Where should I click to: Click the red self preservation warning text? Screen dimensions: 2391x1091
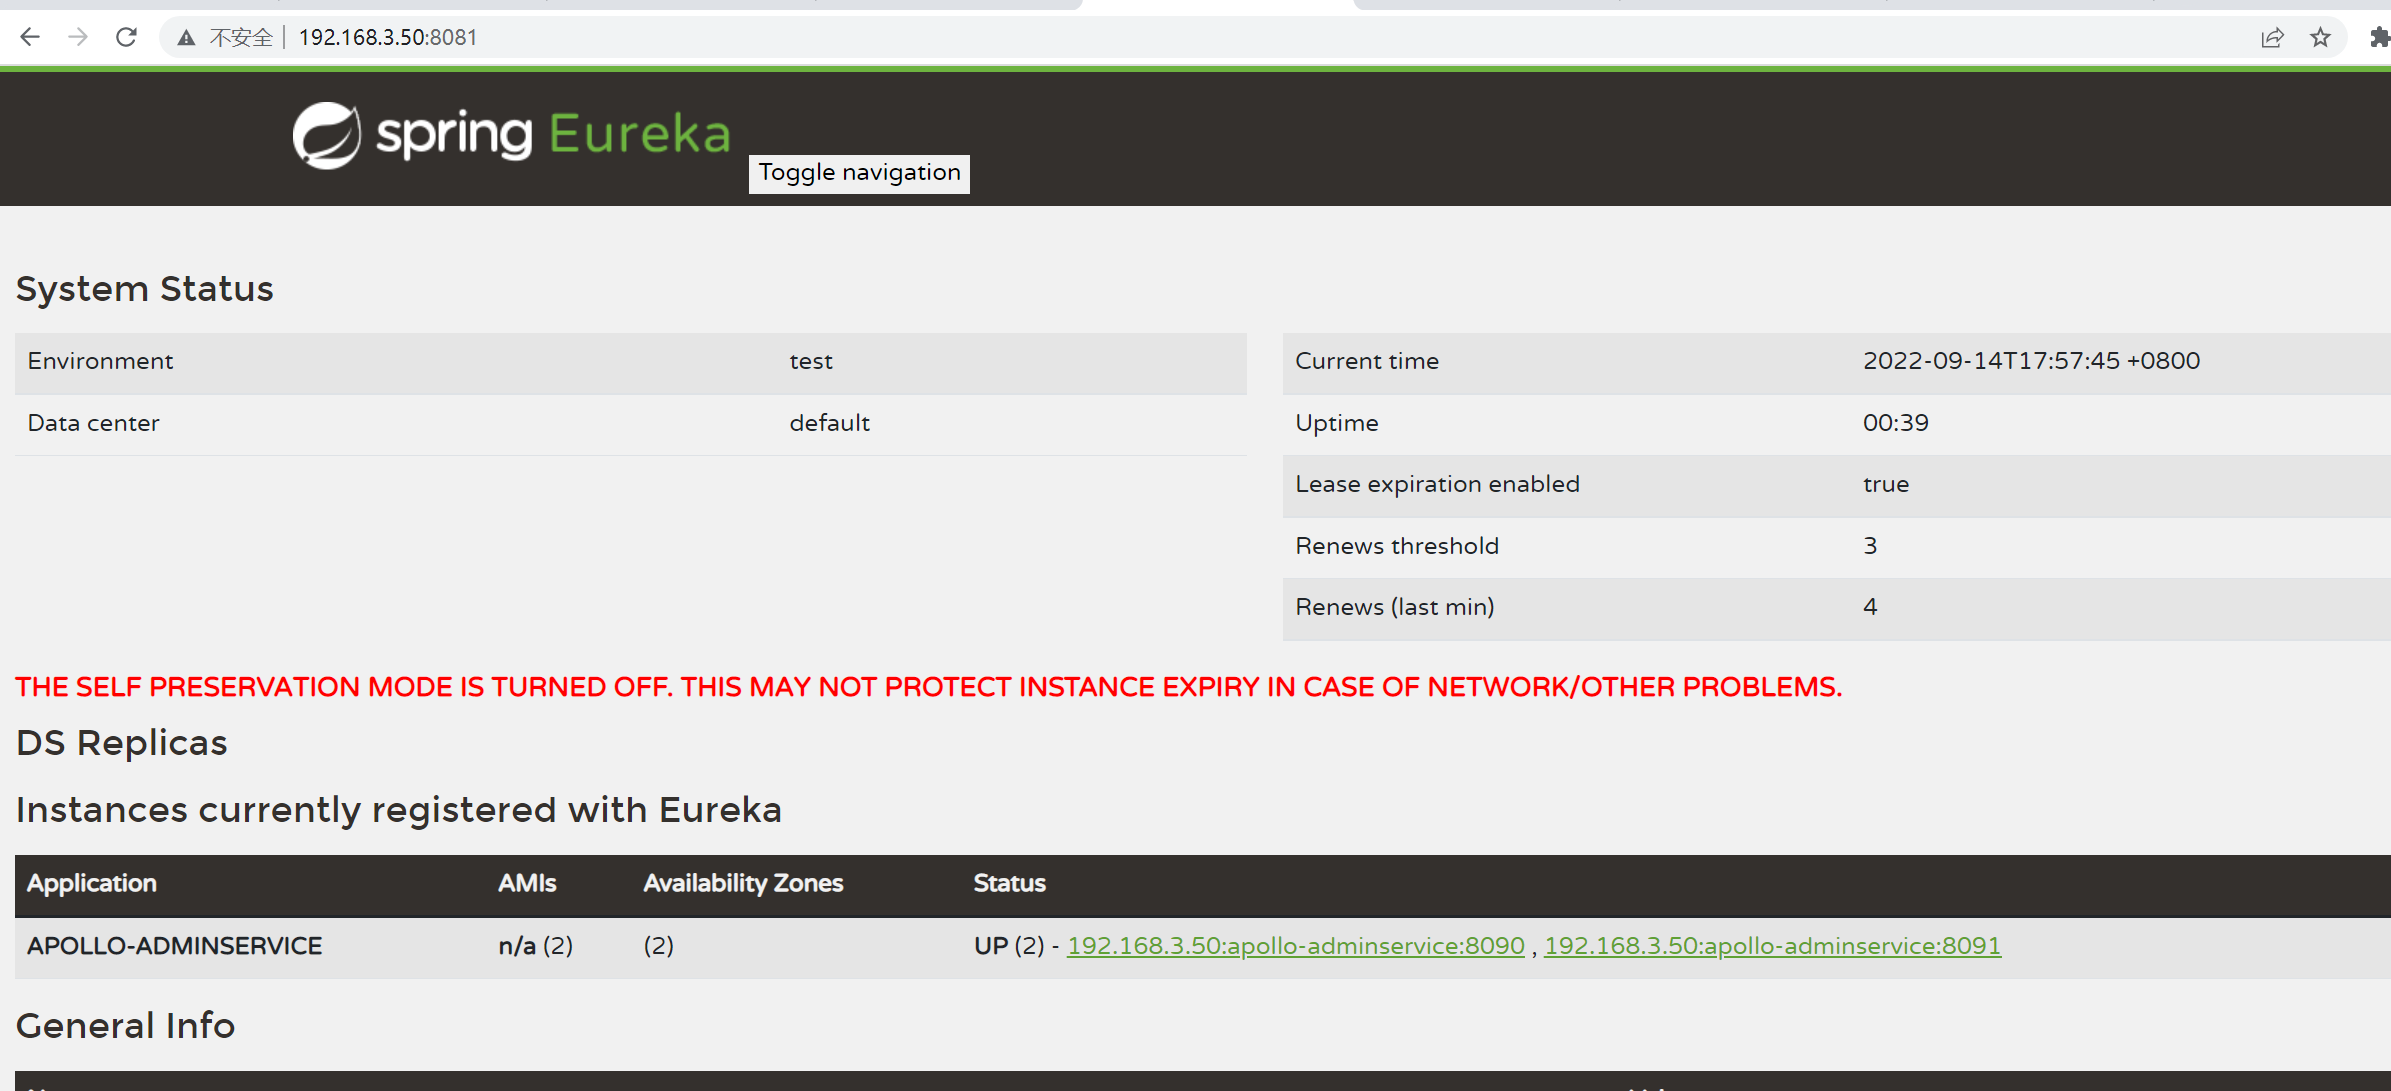pos(928,687)
